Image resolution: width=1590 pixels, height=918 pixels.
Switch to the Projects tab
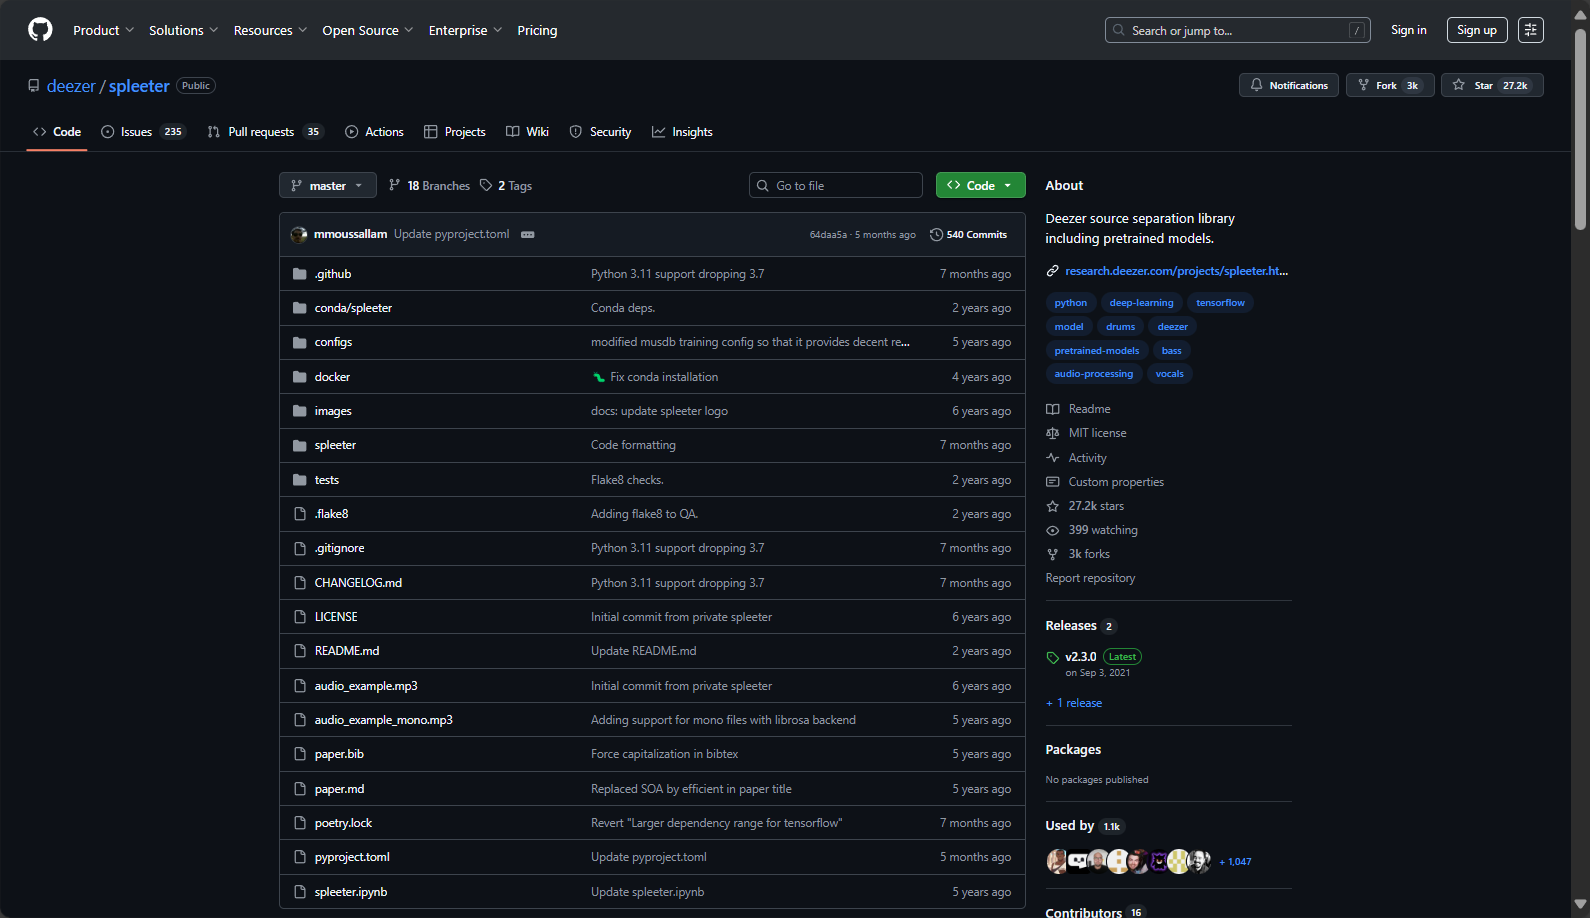click(x=454, y=132)
